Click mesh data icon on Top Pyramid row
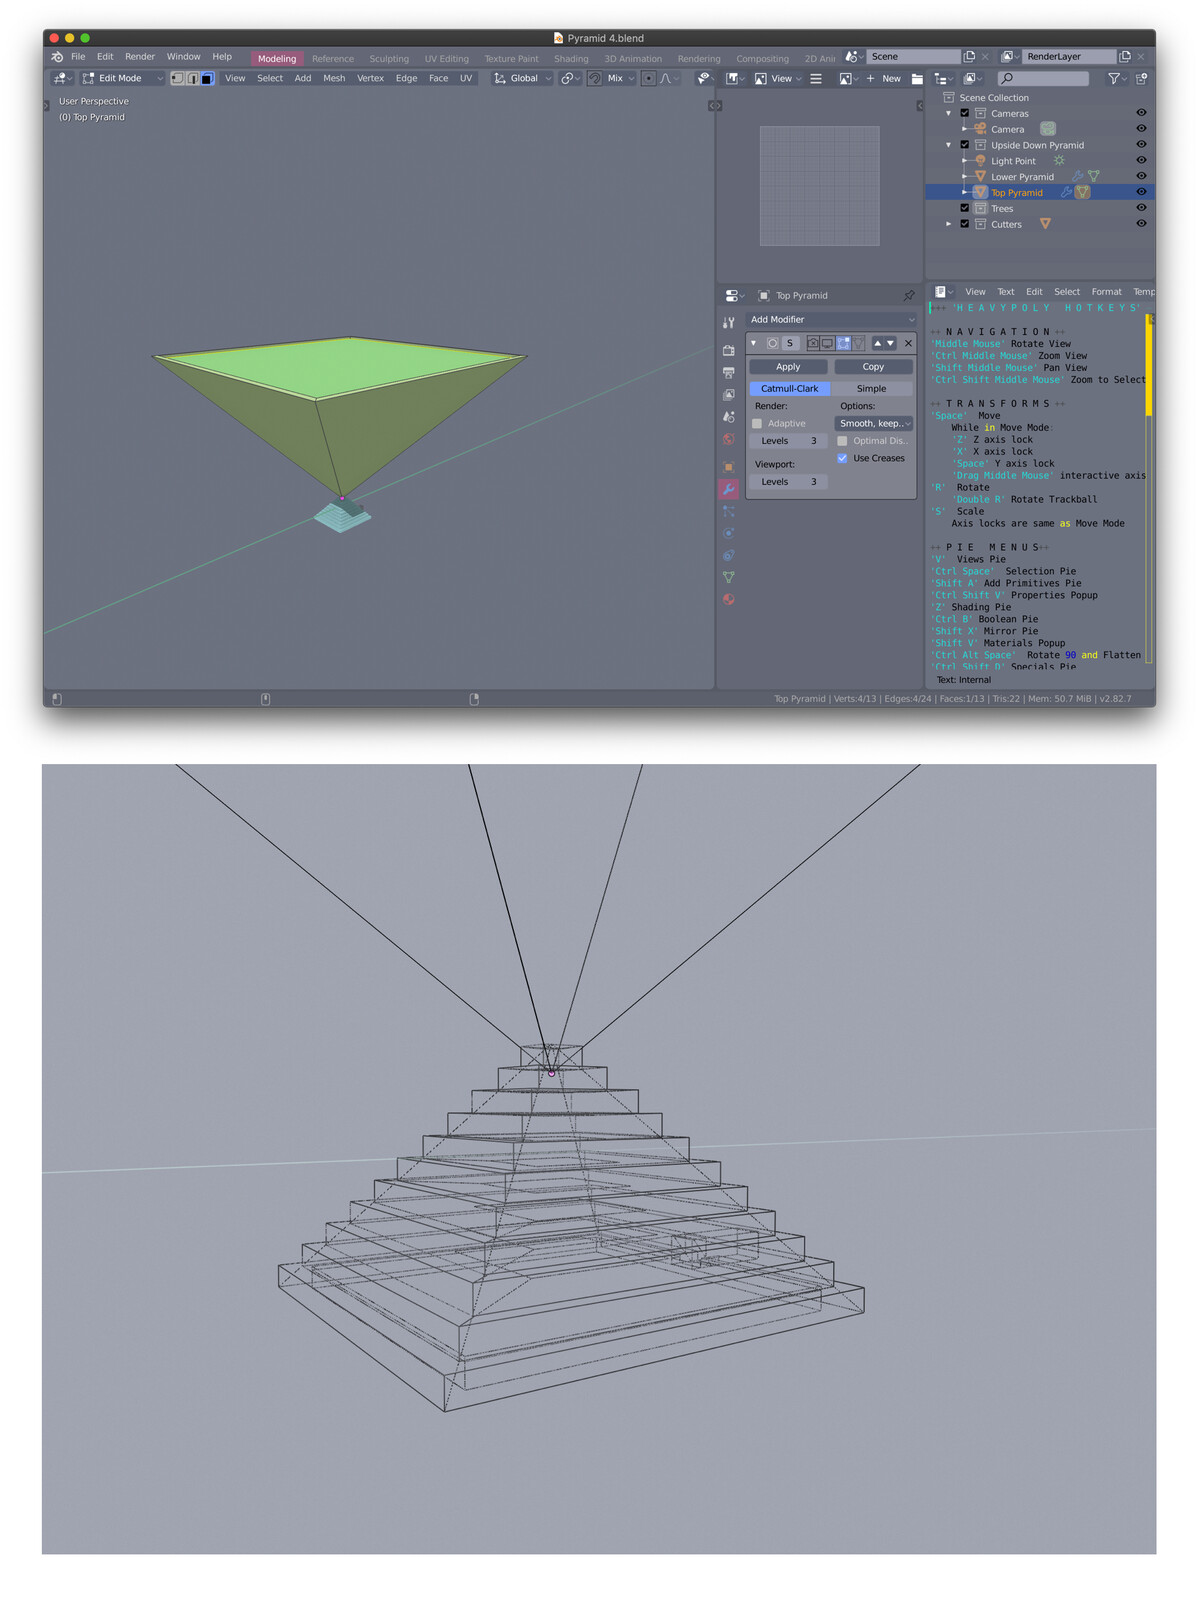Screen dimensions: 1199x1600 tap(1083, 192)
